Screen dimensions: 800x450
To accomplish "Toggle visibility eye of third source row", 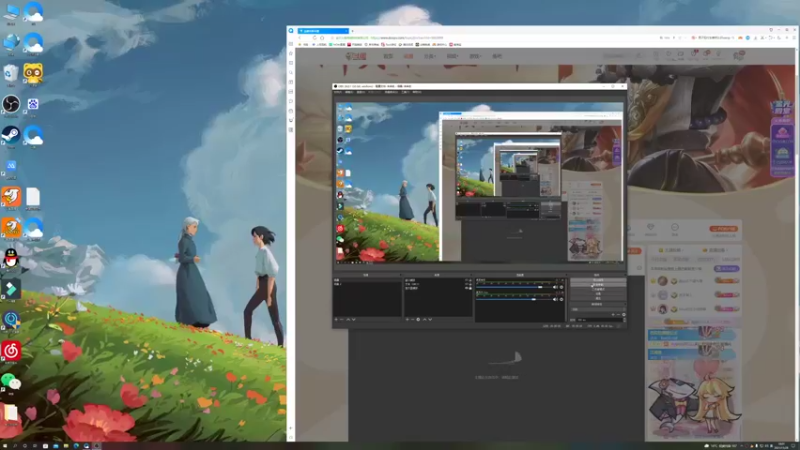I will click(x=466, y=288).
